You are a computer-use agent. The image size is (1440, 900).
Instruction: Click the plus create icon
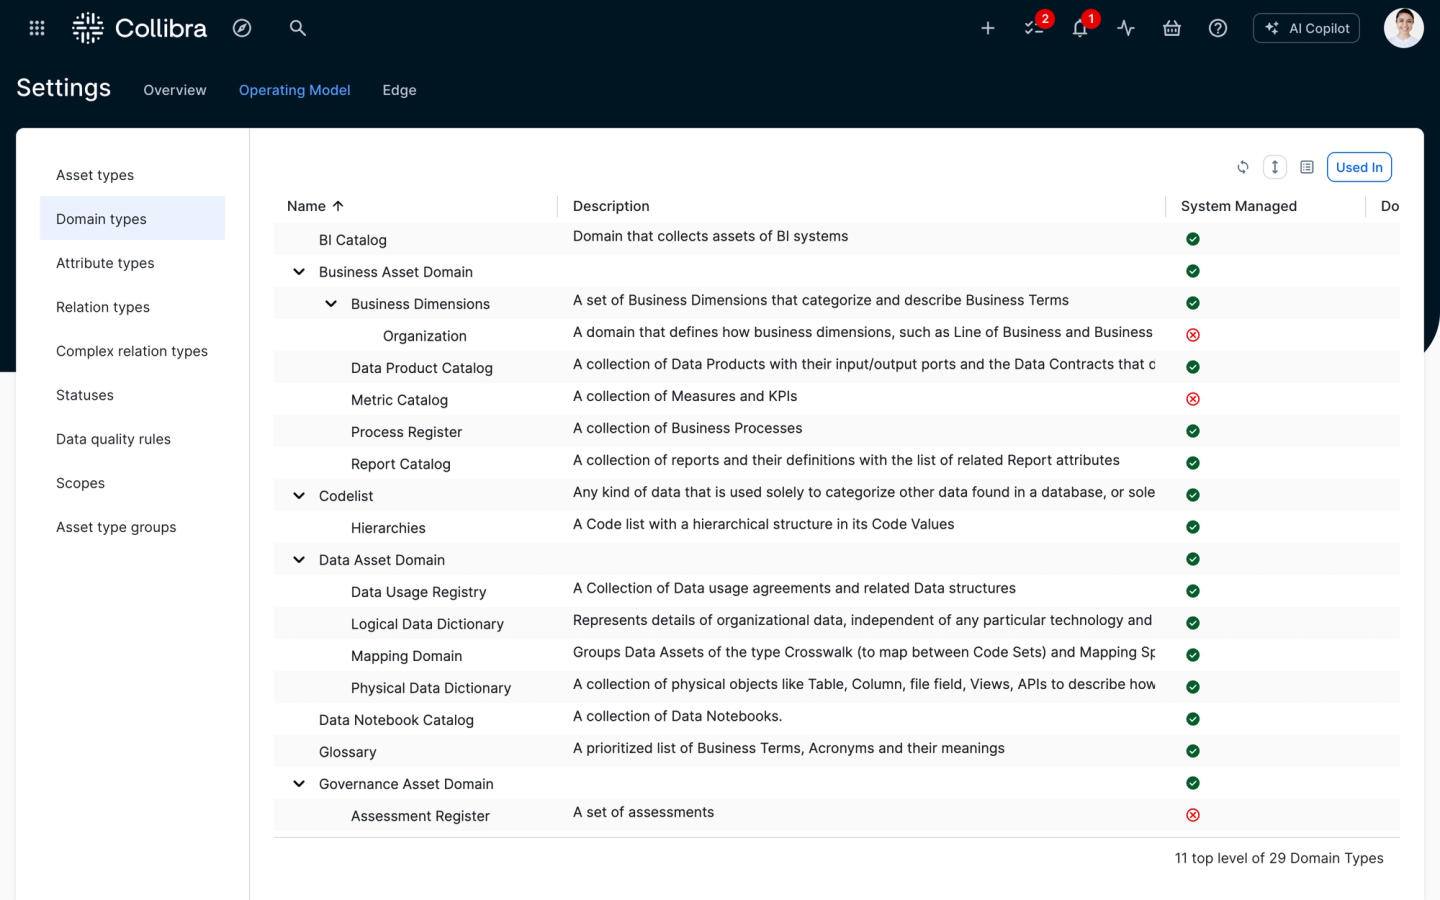(987, 28)
